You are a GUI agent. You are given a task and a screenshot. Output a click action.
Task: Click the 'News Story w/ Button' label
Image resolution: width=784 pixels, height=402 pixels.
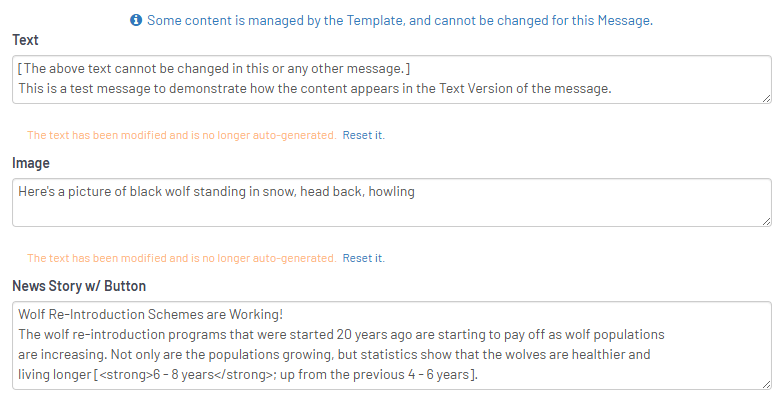pyautogui.click(x=79, y=286)
